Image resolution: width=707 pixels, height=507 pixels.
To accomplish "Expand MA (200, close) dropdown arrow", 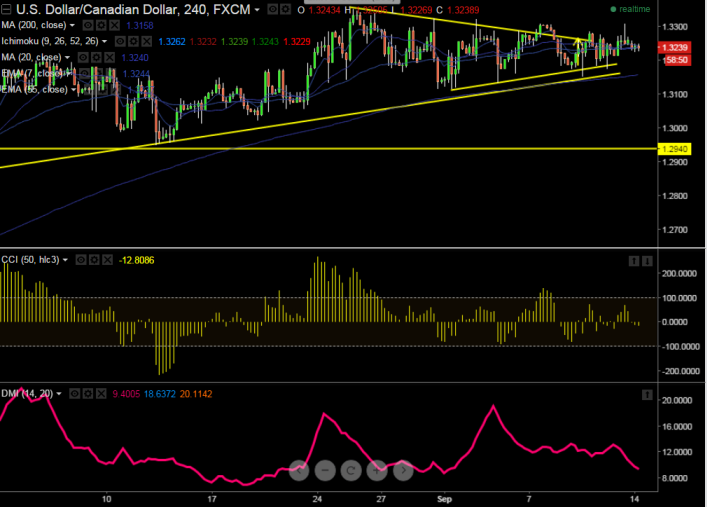I will click(72, 26).
